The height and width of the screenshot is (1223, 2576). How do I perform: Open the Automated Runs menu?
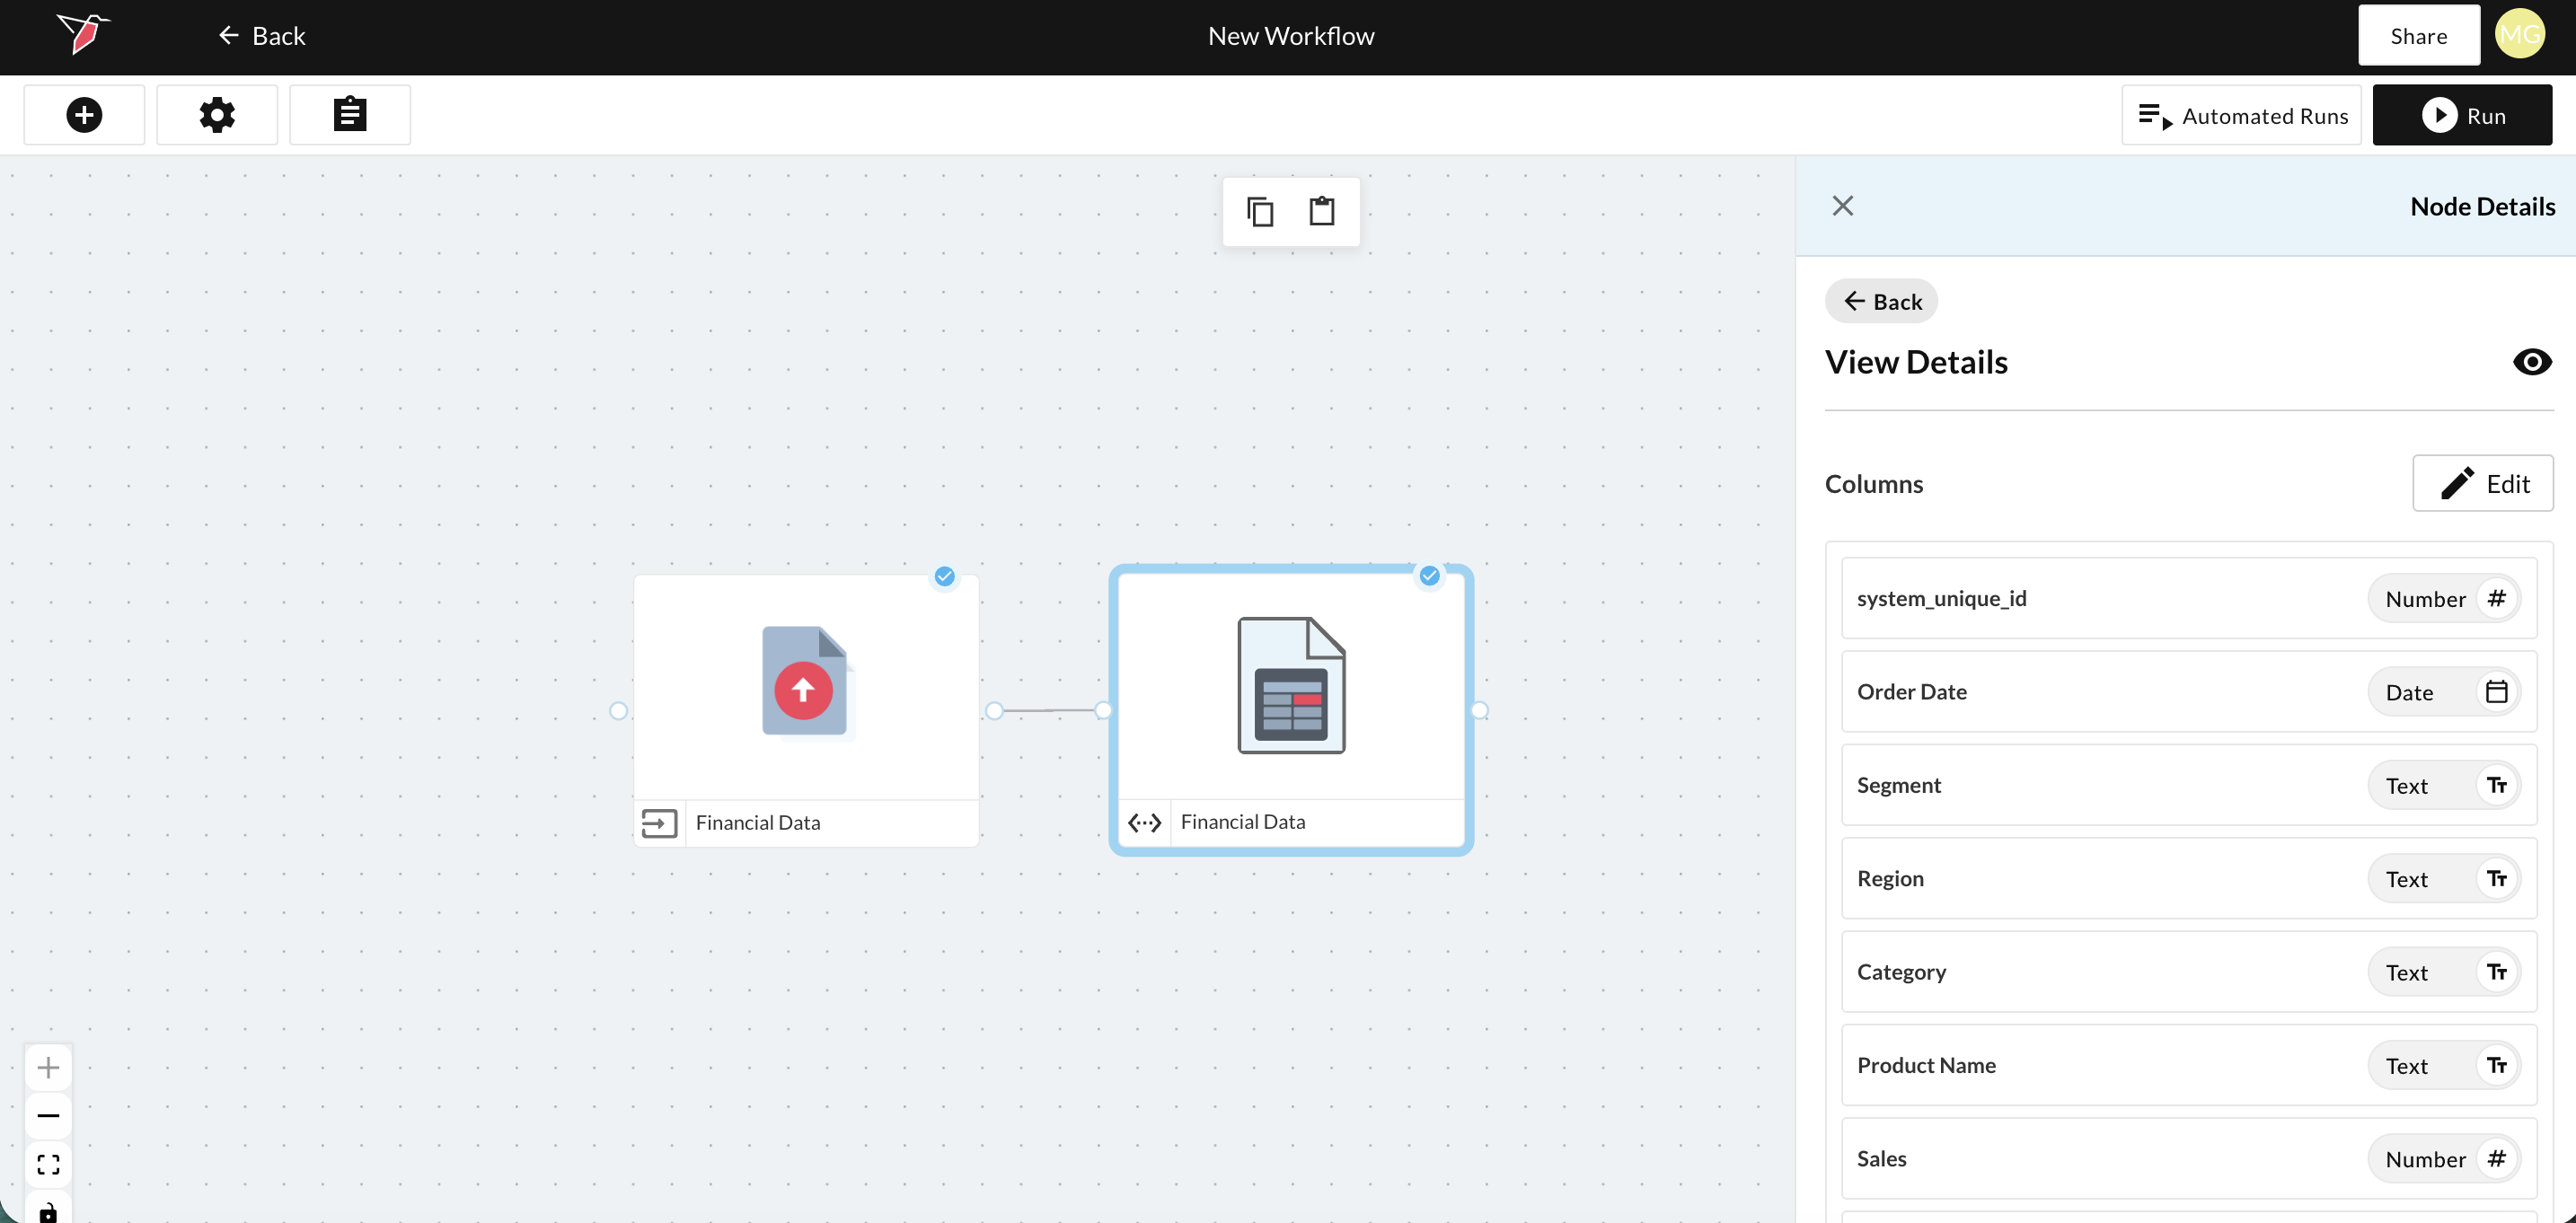[x=2241, y=116]
